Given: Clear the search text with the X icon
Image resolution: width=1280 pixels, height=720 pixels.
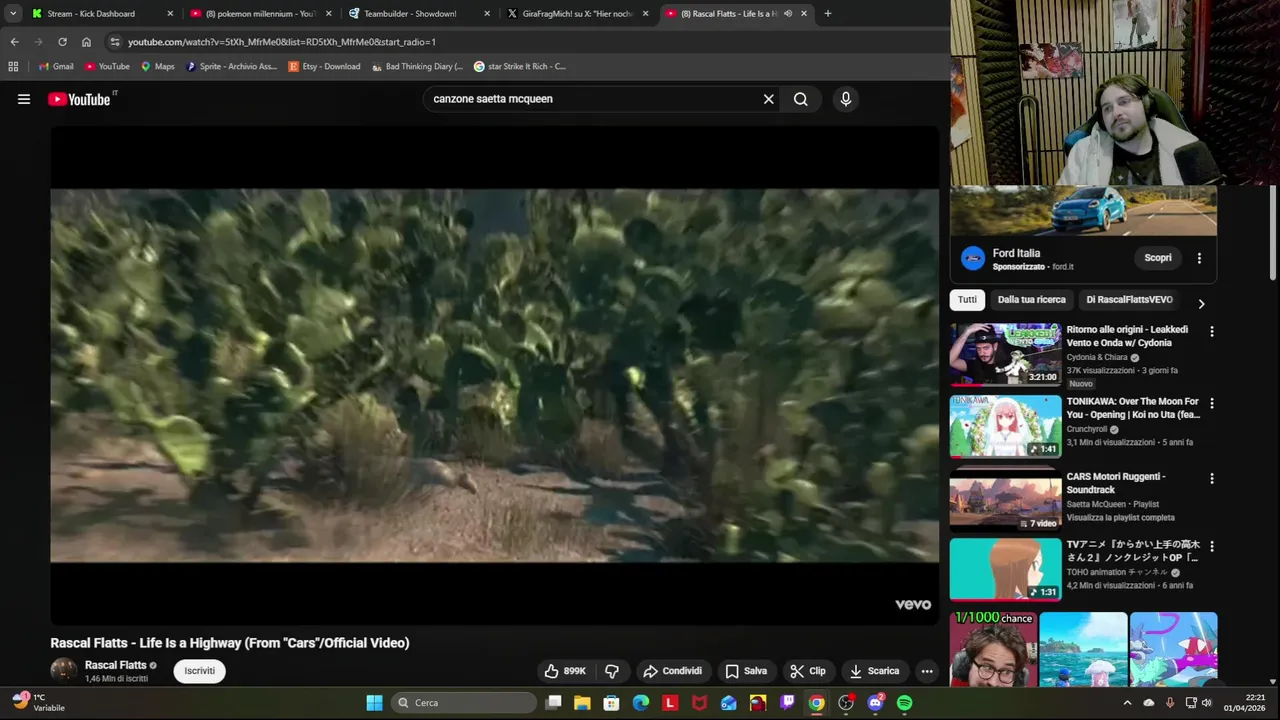Looking at the screenshot, I should tap(769, 99).
